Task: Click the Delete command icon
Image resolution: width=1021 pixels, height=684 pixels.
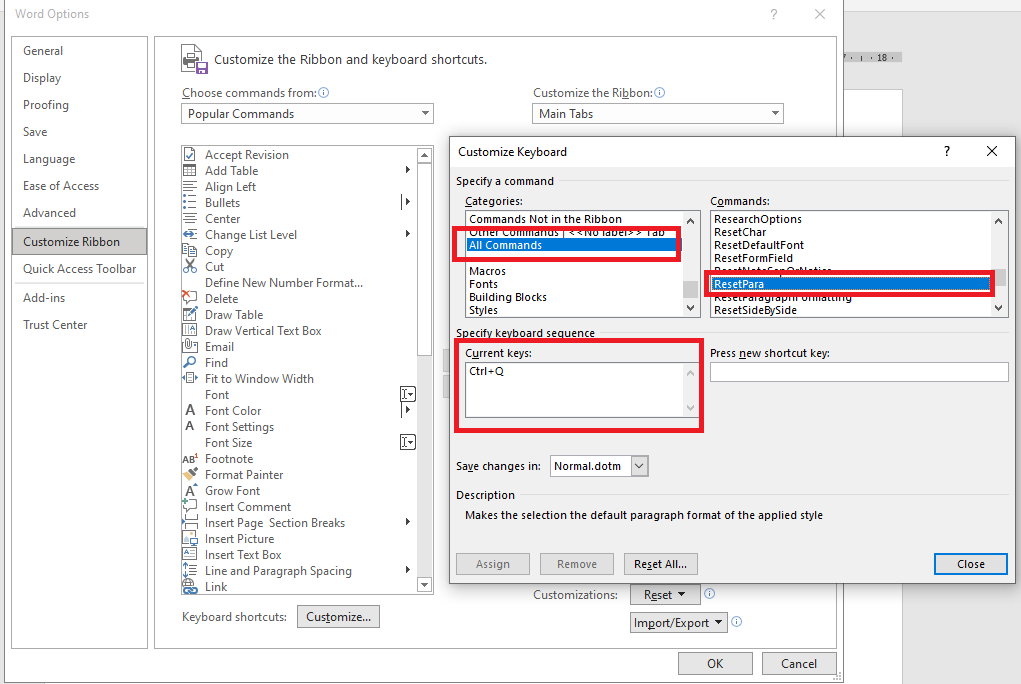Action: click(189, 298)
